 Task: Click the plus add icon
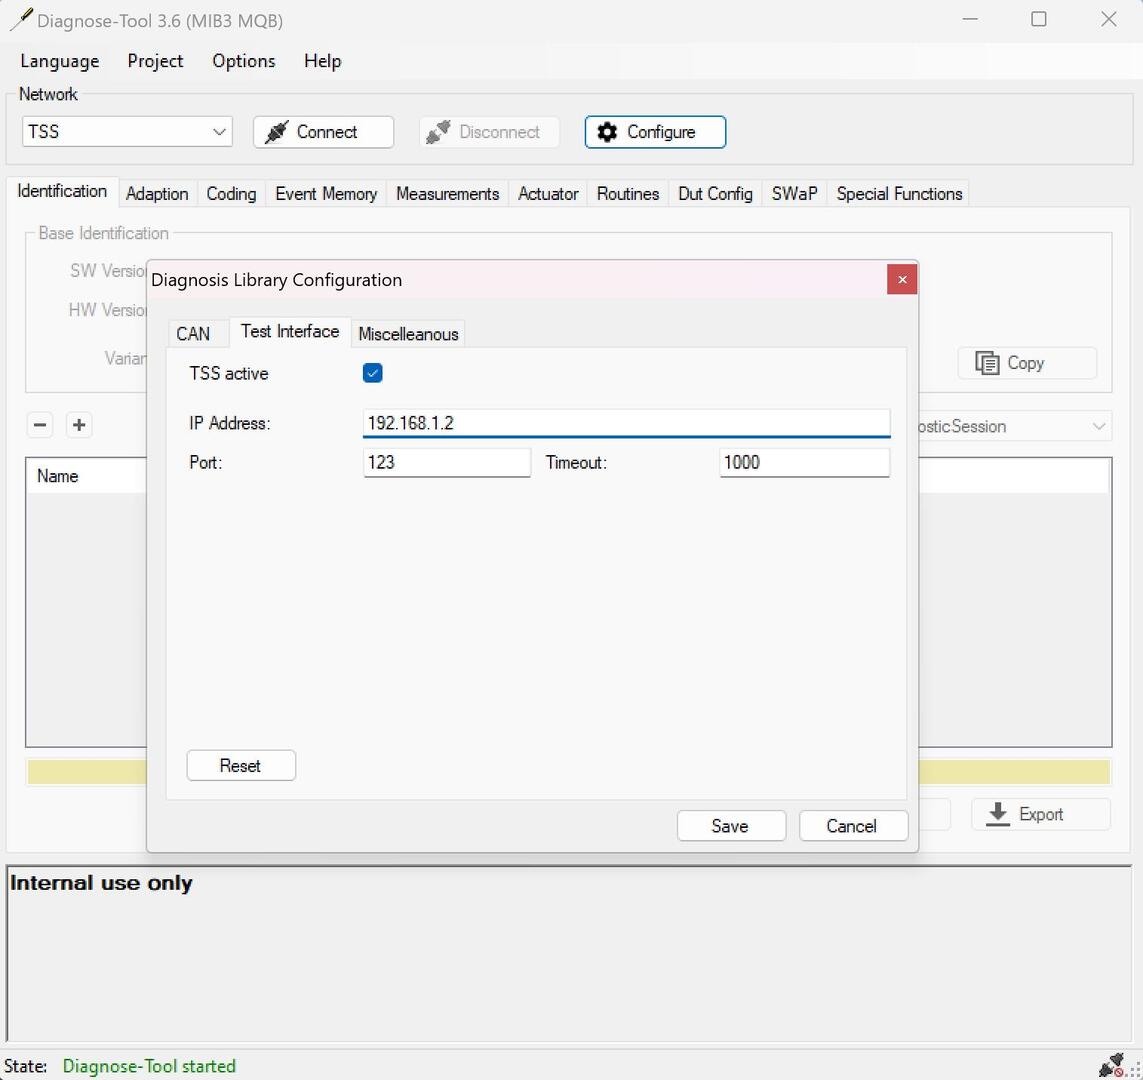[79, 425]
